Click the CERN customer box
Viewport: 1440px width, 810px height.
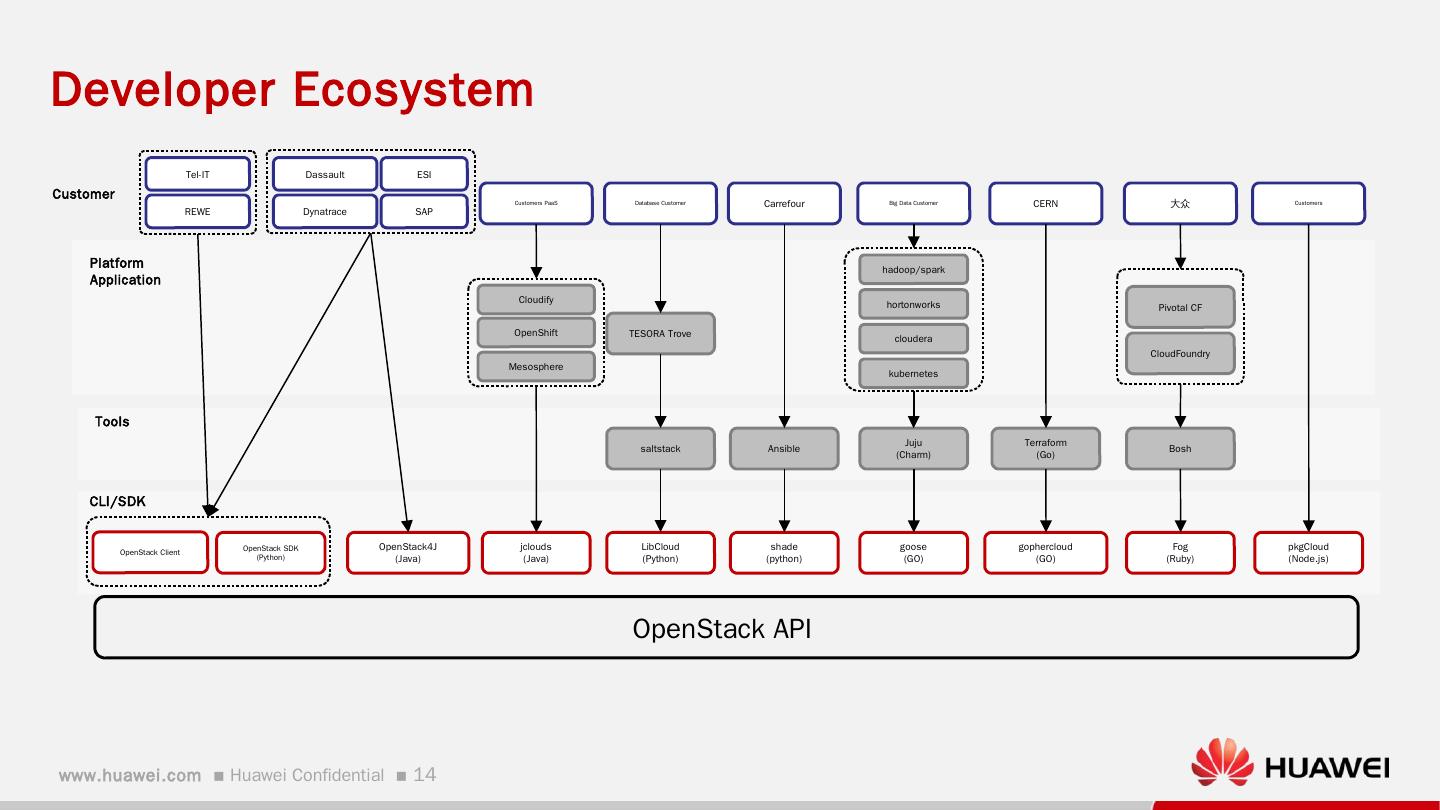point(1045,203)
